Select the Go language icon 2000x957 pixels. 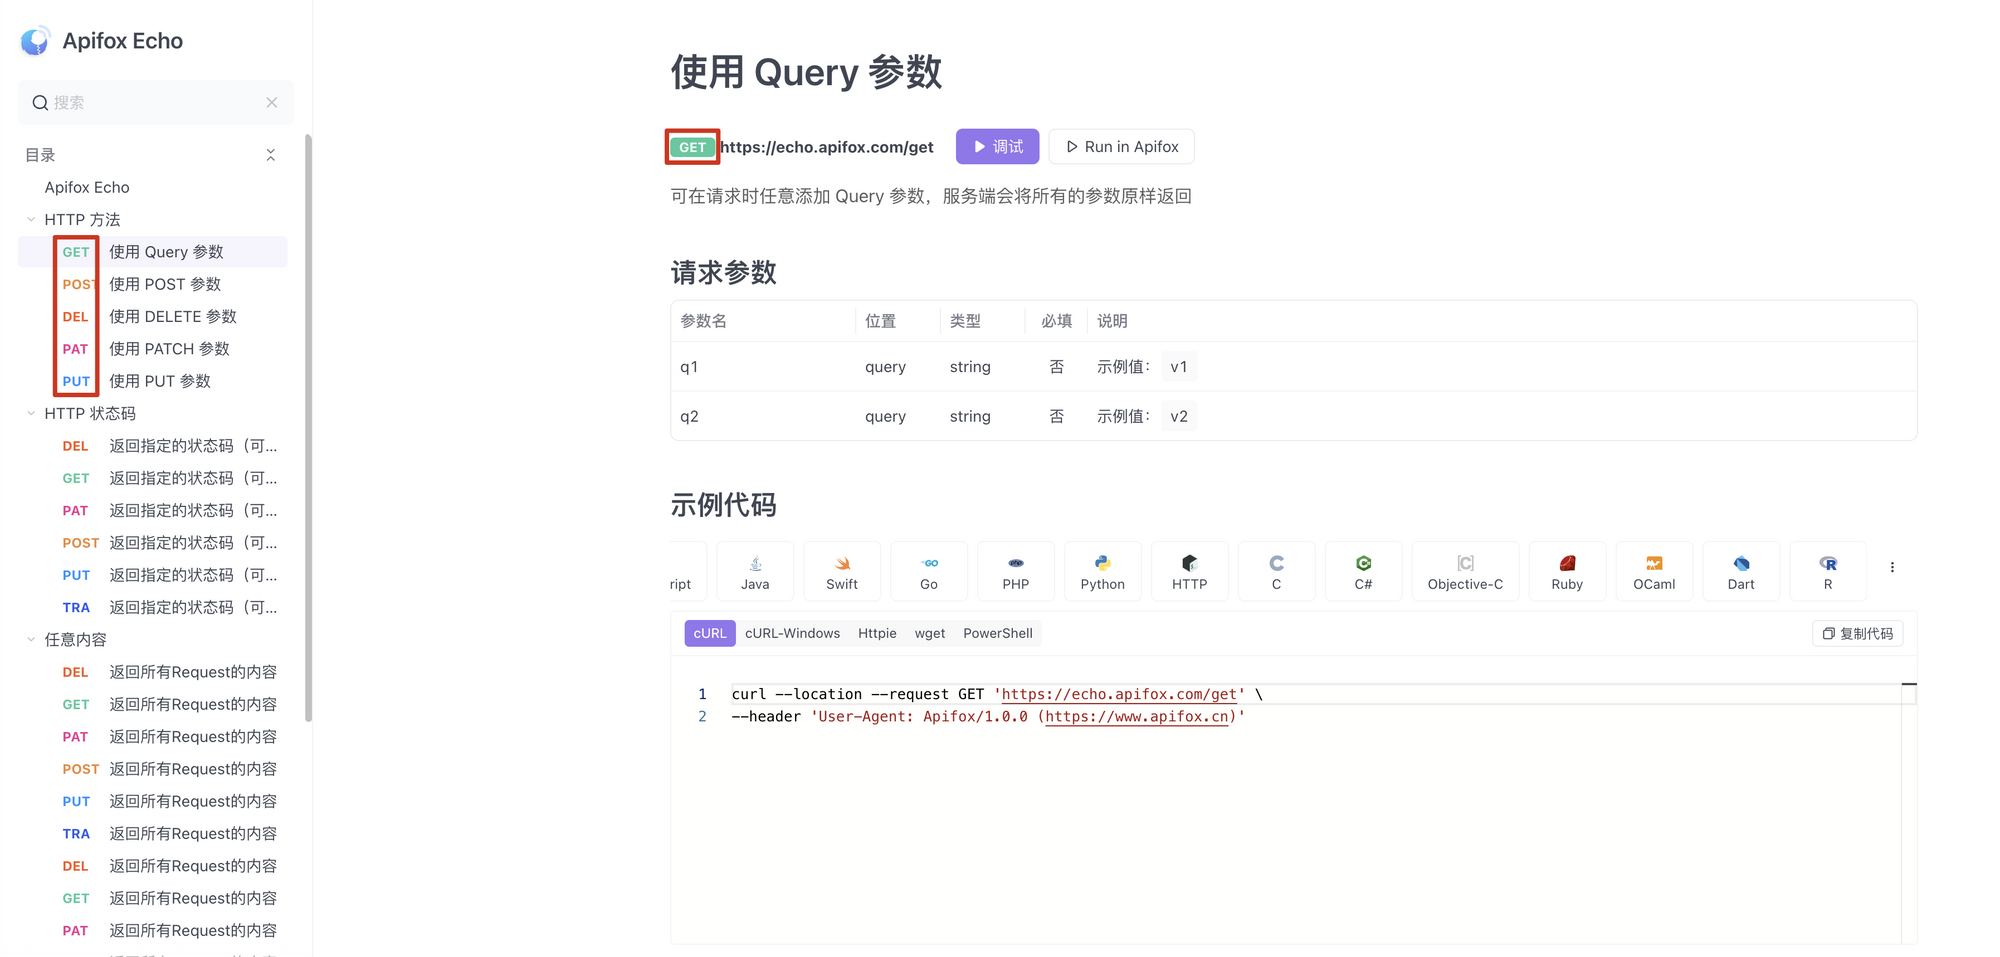(929, 563)
